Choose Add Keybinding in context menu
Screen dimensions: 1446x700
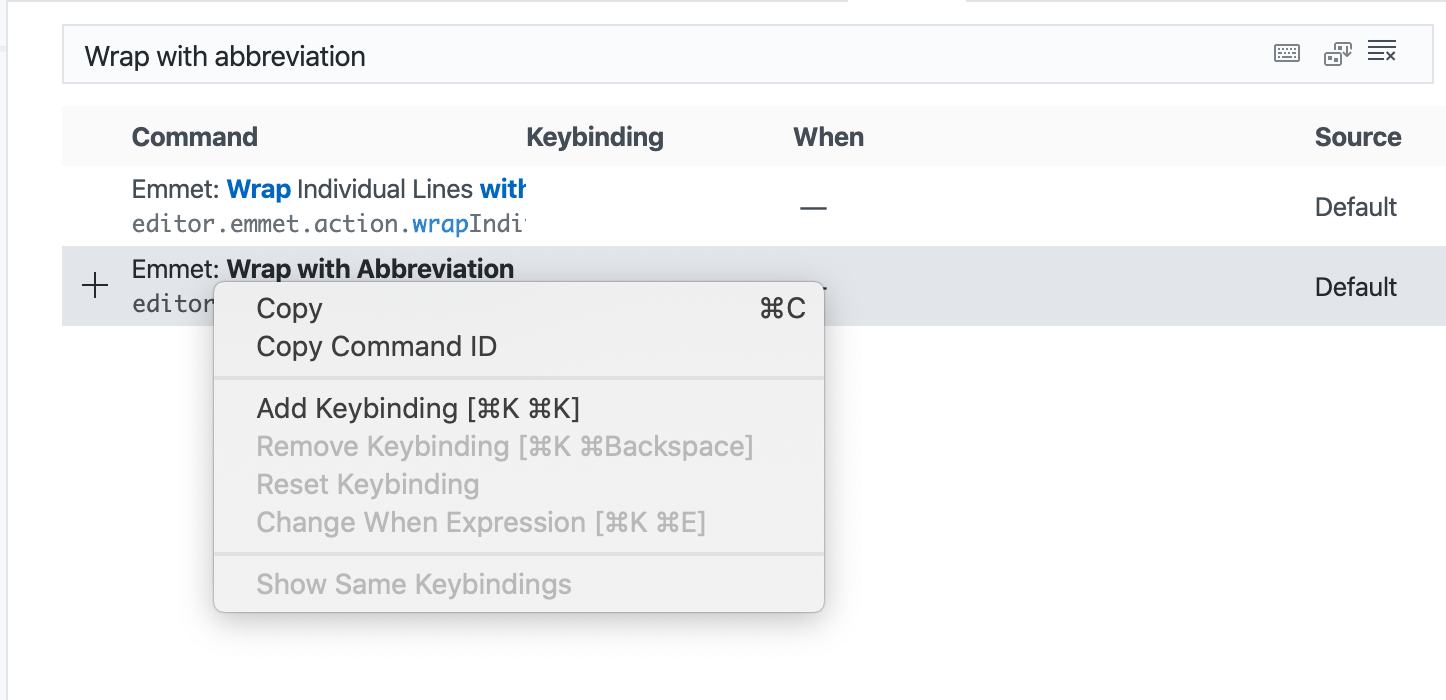(418, 409)
